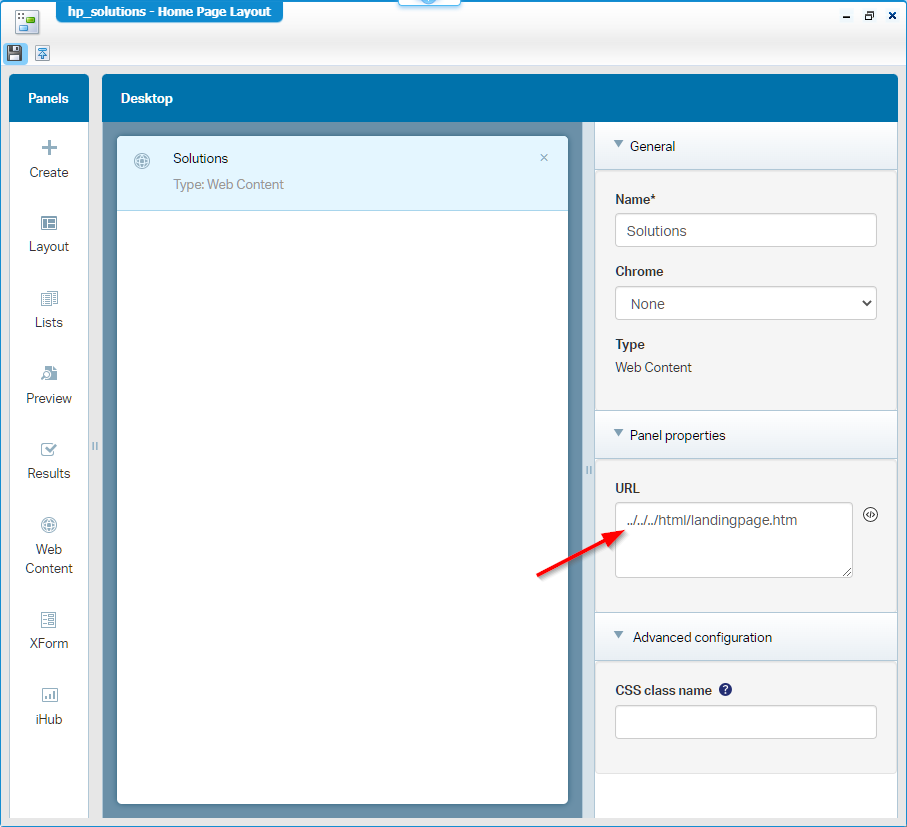Click the Save icon in the toolbar
Screen dimensions: 907x827
[x=15, y=53]
